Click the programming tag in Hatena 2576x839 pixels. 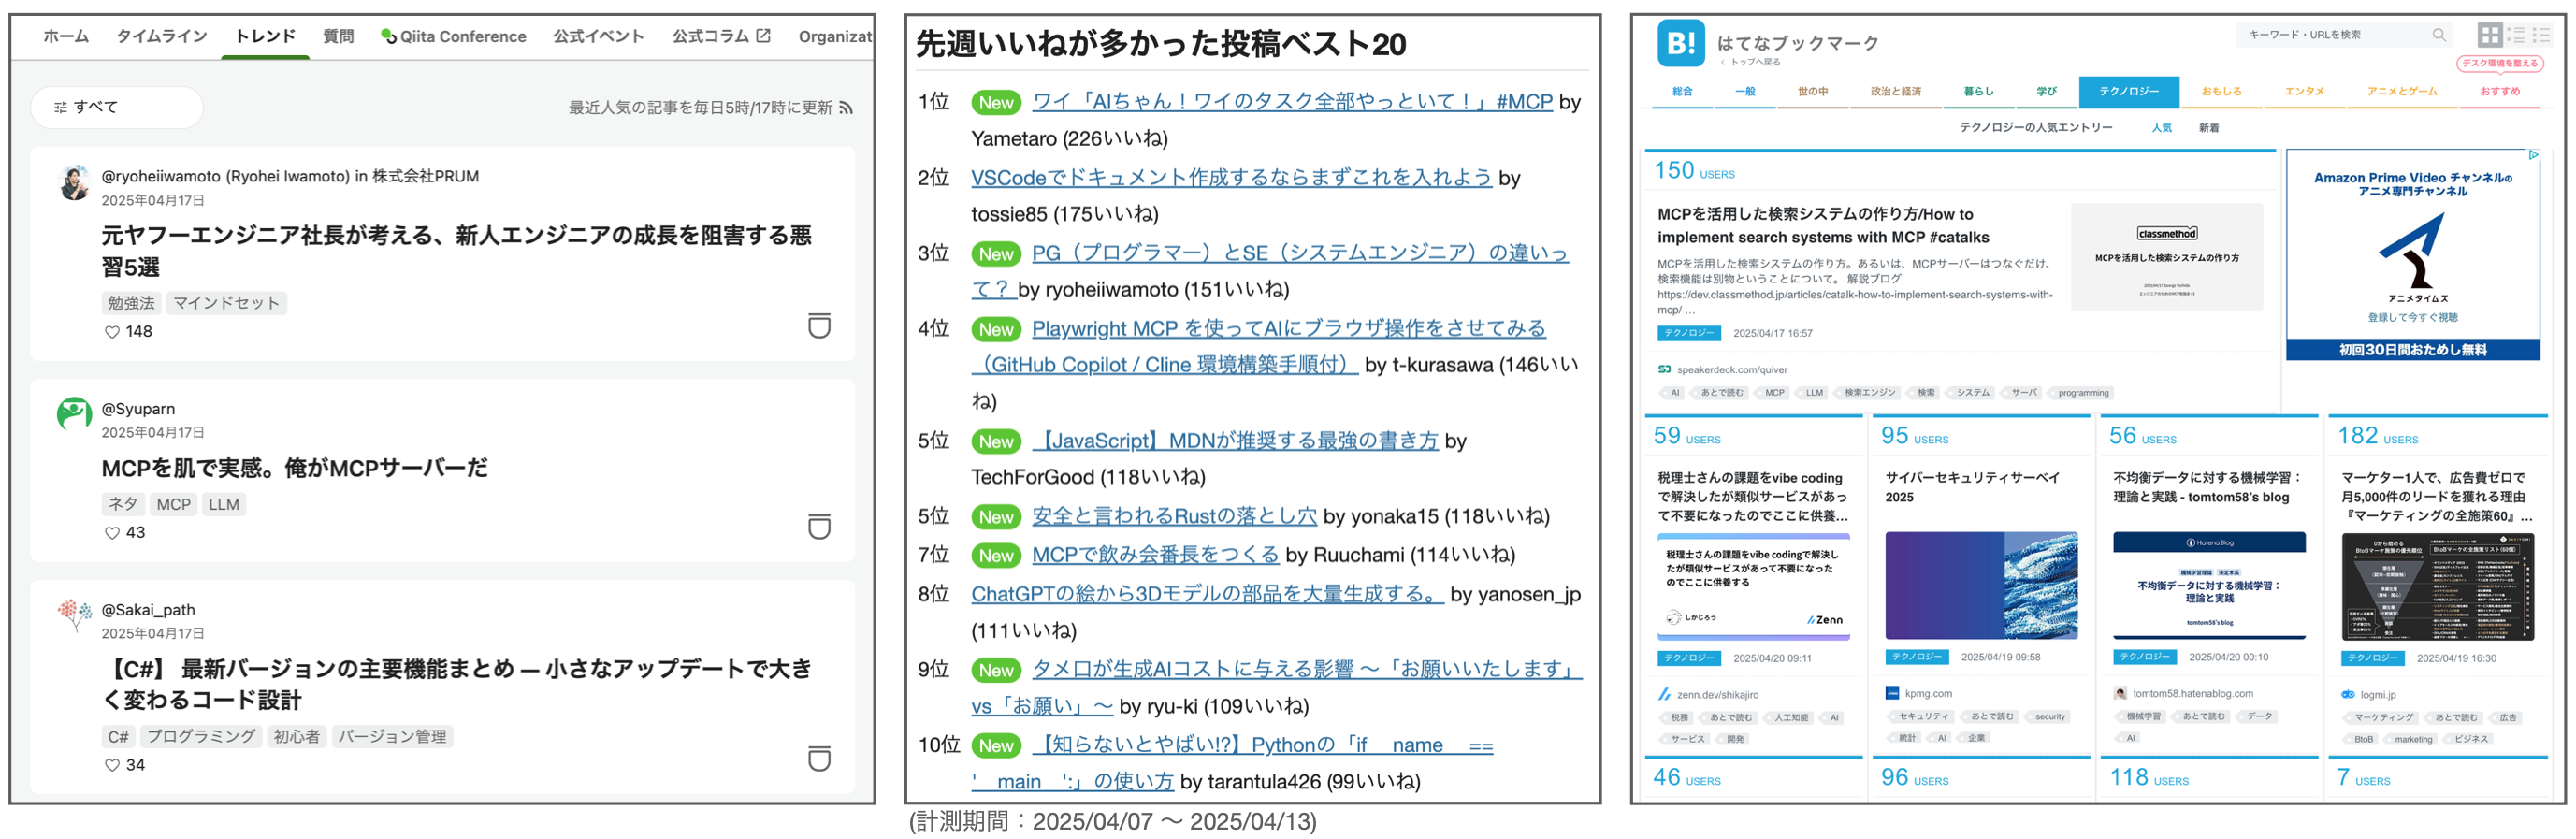tap(2082, 393)
